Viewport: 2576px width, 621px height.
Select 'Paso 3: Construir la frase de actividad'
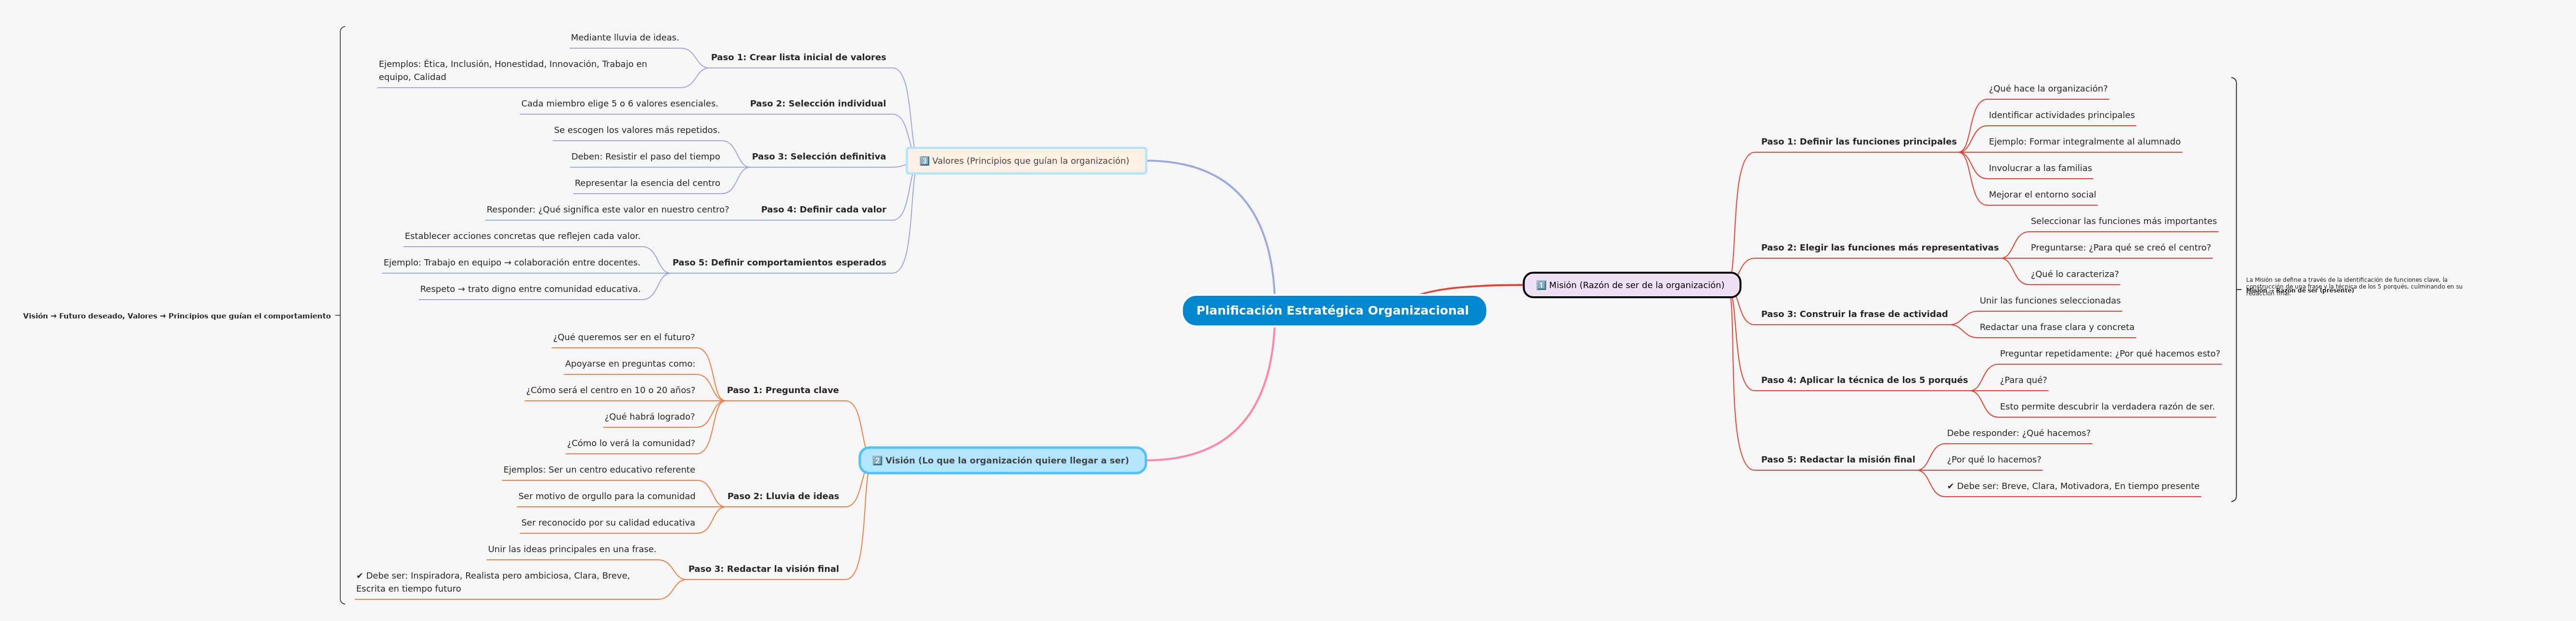(x=1854, y=314)
